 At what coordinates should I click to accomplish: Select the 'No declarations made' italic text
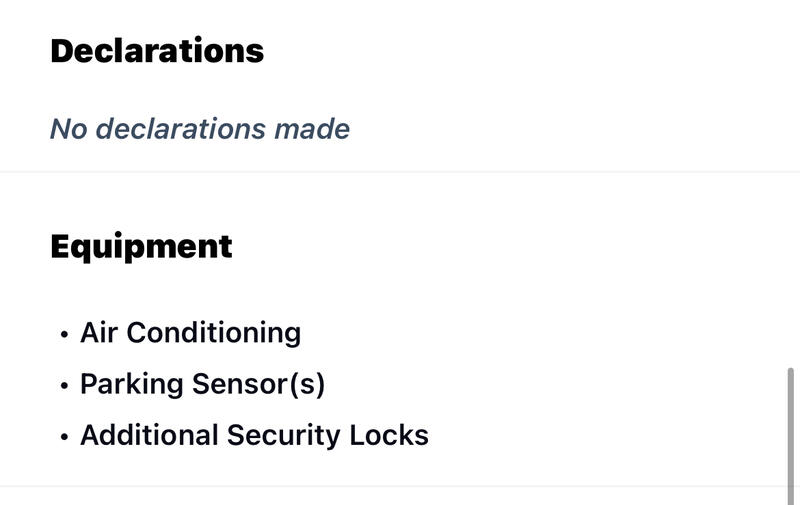tap(200, 129)
